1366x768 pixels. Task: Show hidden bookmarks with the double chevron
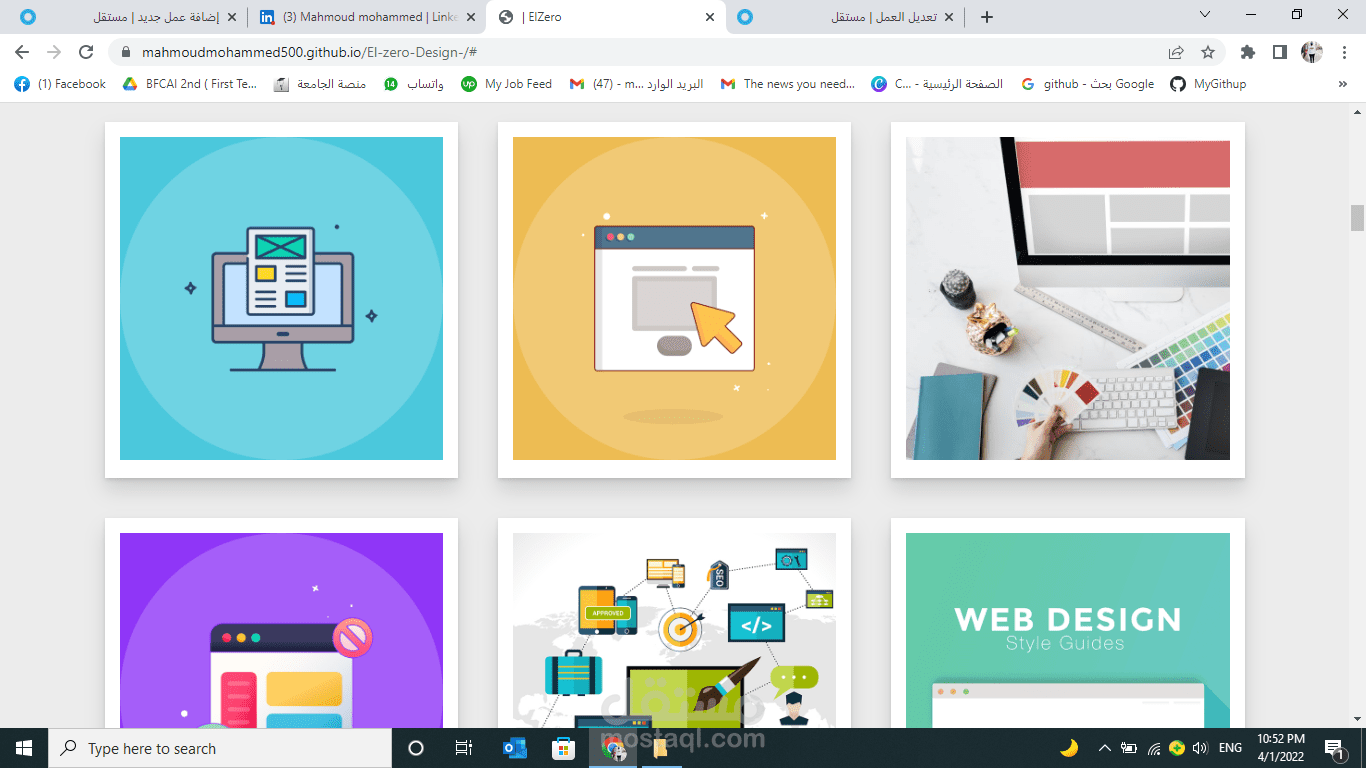[1343, 84]
